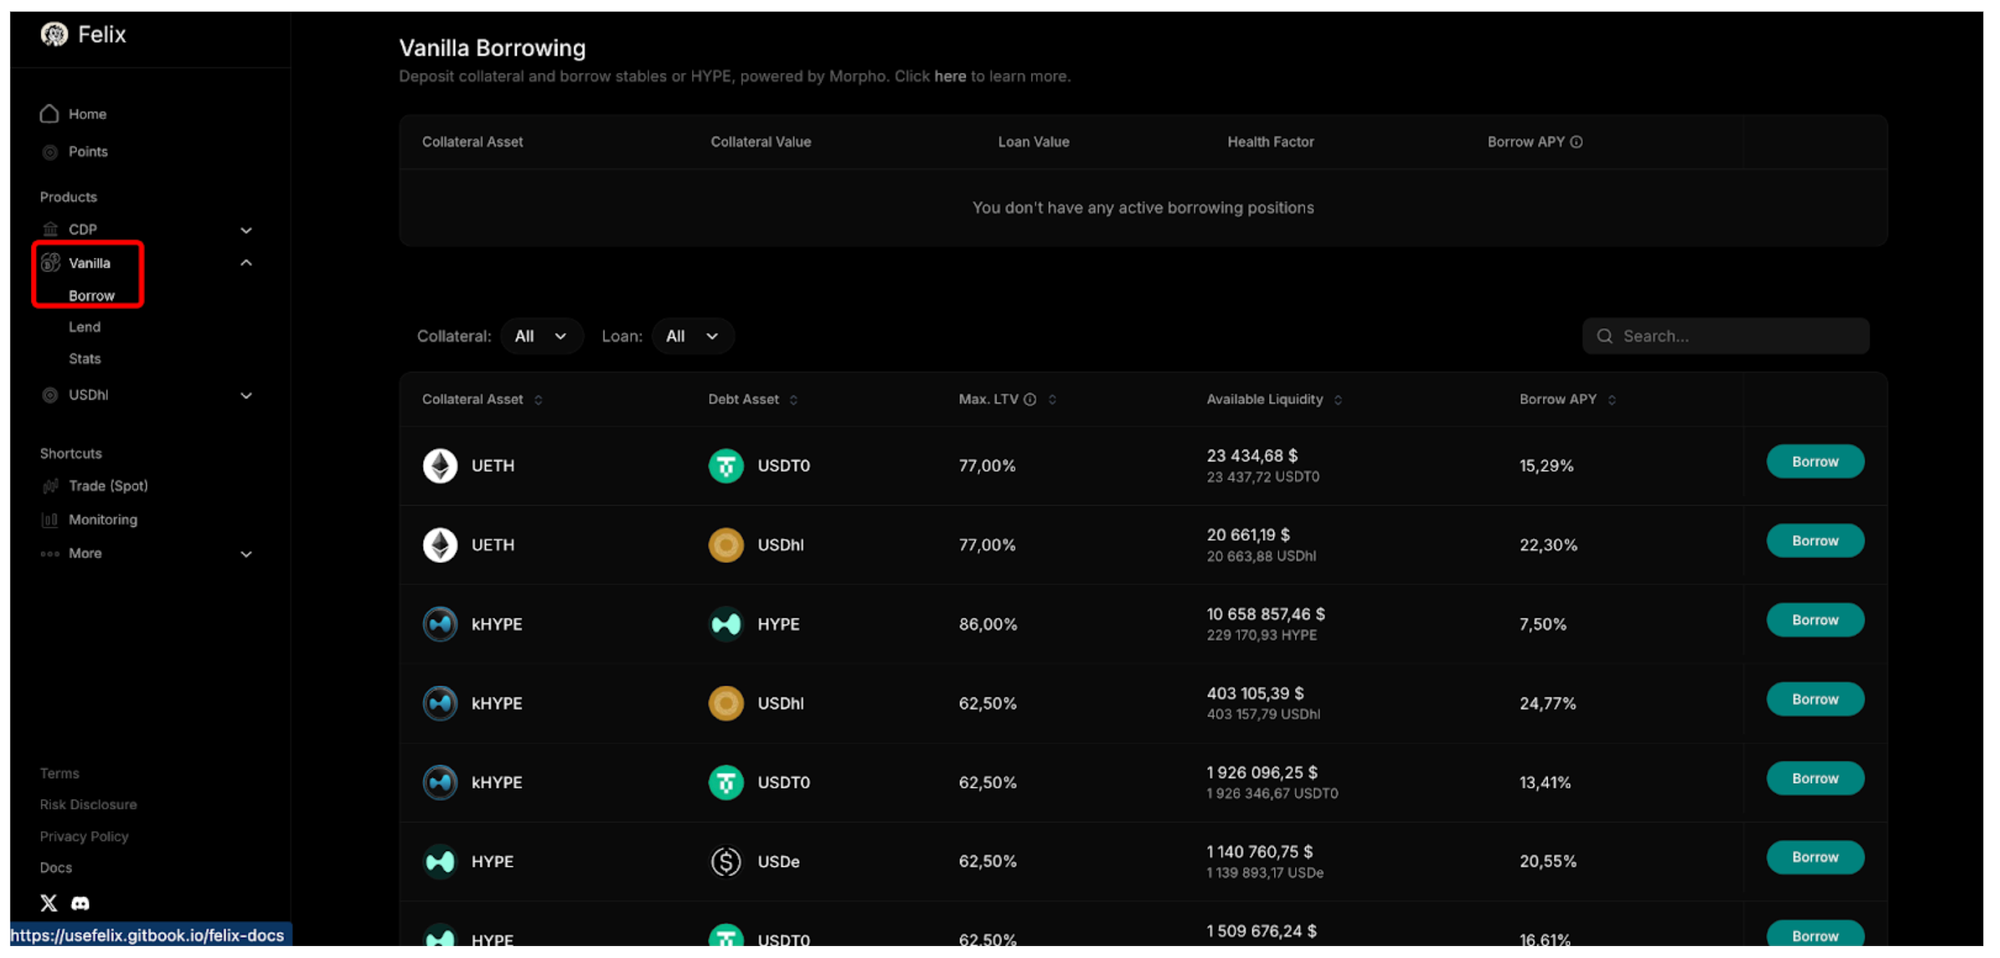Follow the 'here' learn more link

pos(949,77)
